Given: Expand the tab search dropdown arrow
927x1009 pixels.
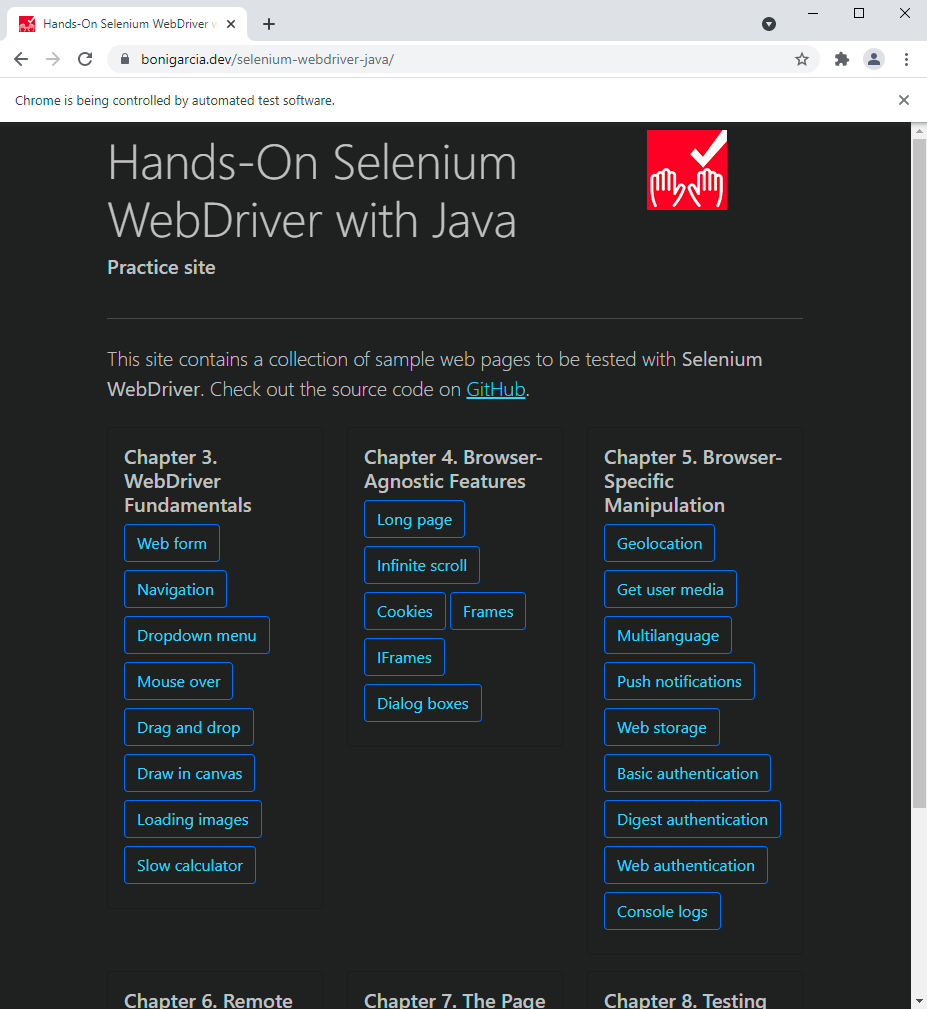Looking at the screenshot, I should pyautogui.click(x=769, y=24).
